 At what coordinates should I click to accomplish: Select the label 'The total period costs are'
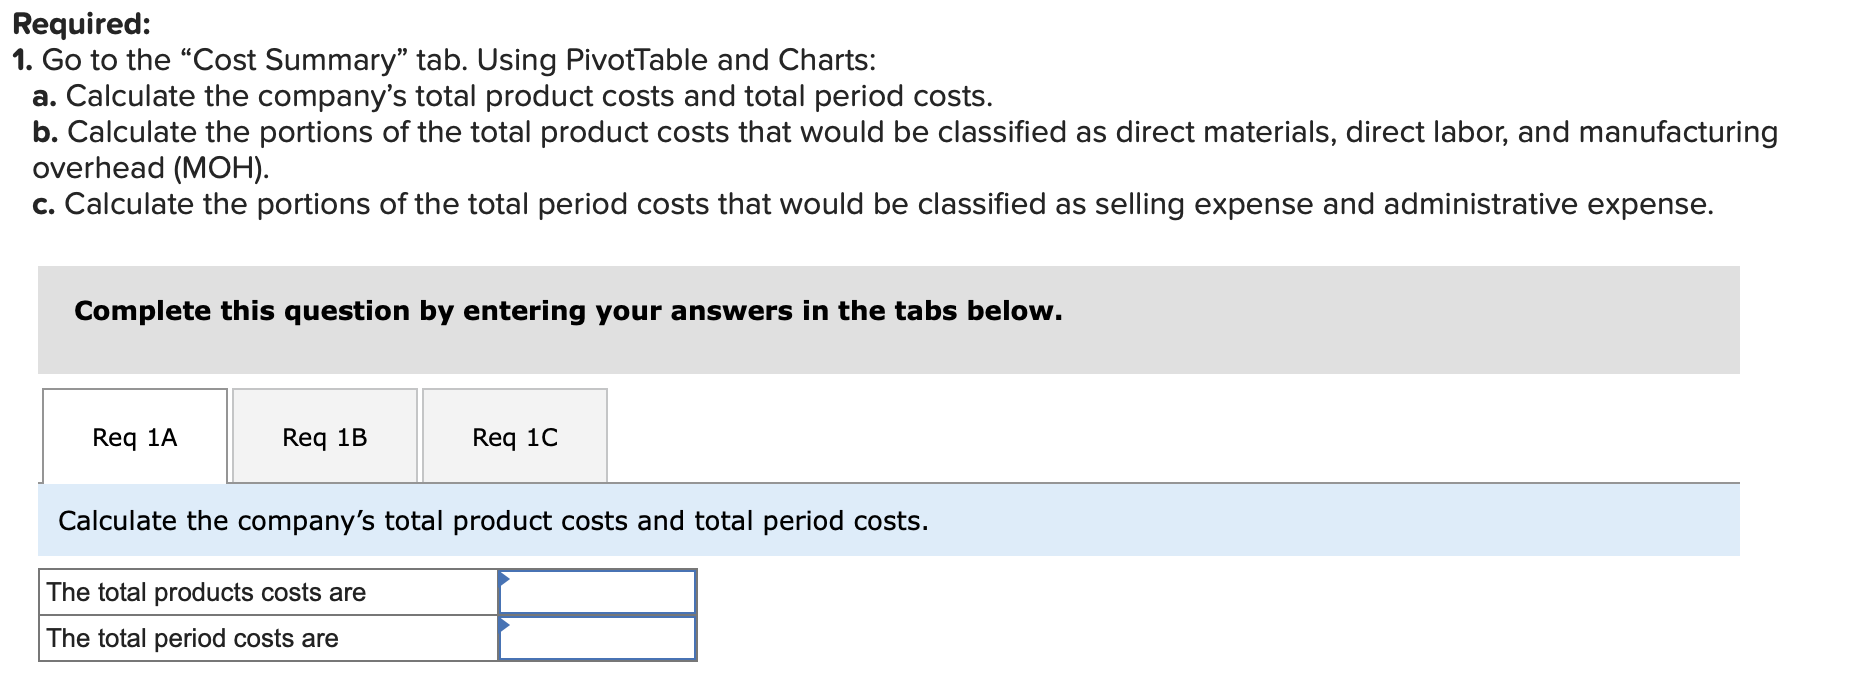click(193, 638)
